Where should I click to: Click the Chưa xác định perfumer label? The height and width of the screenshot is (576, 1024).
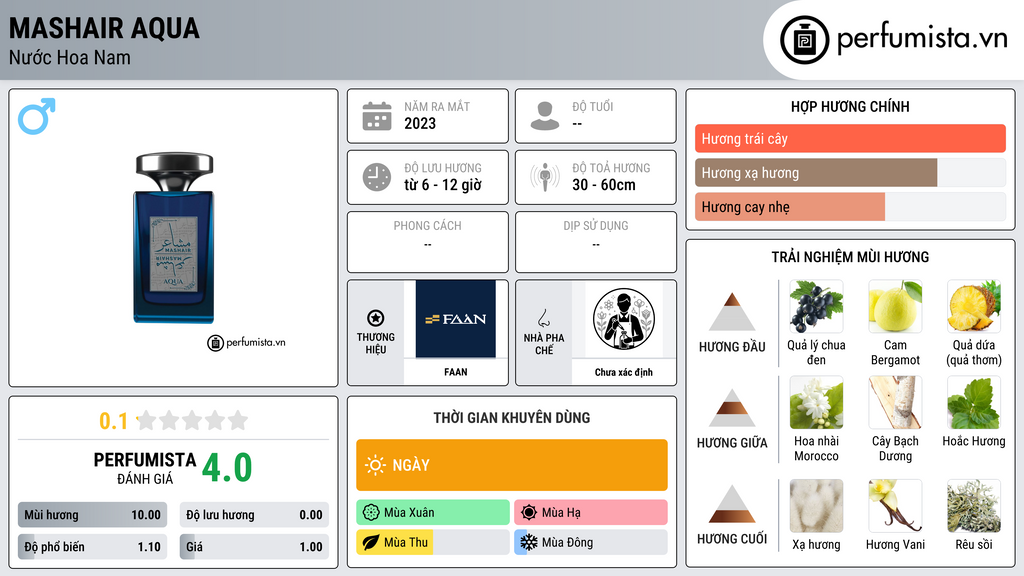coord(624,372)
